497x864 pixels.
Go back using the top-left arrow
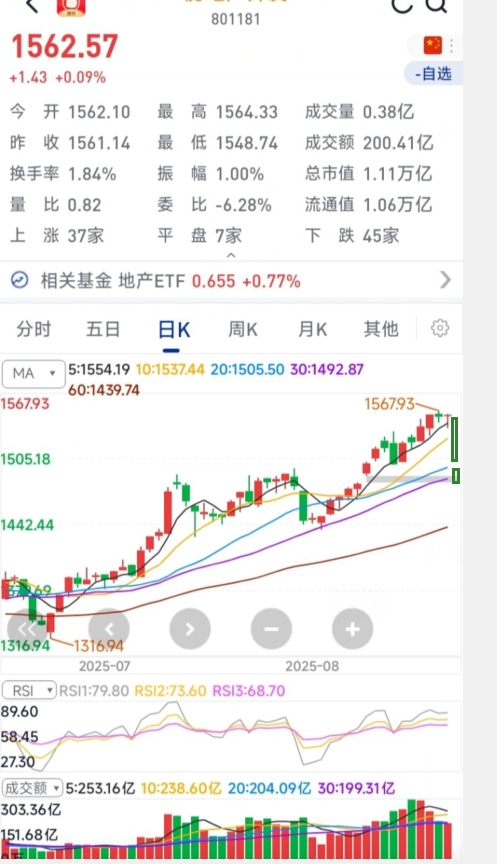32,6
